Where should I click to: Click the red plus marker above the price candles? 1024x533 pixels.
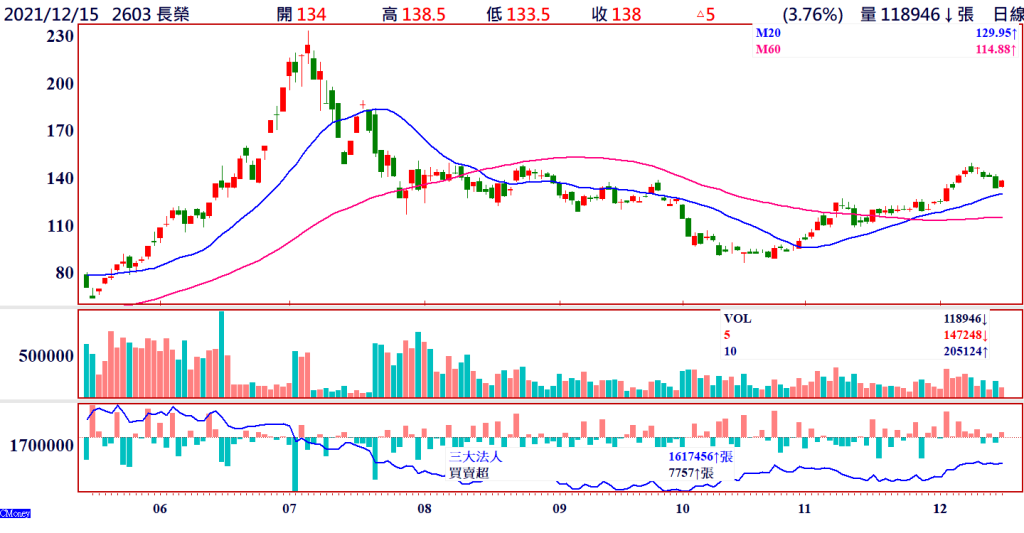[362, 104]
